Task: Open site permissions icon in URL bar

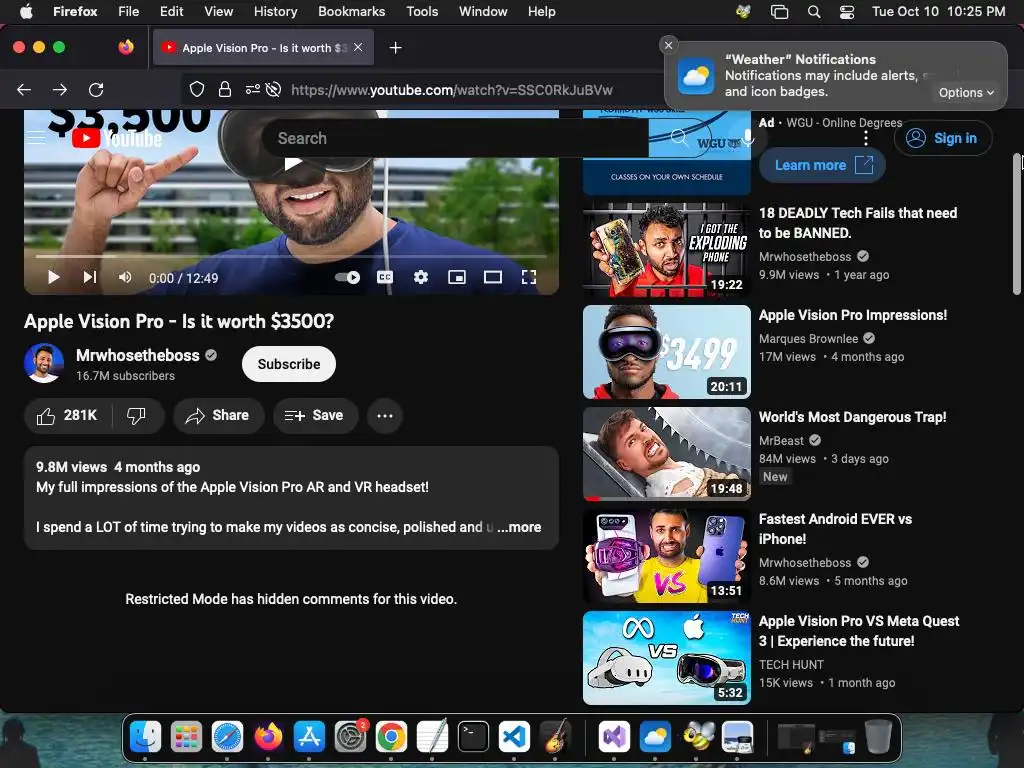Action: [x=253, y=89]
